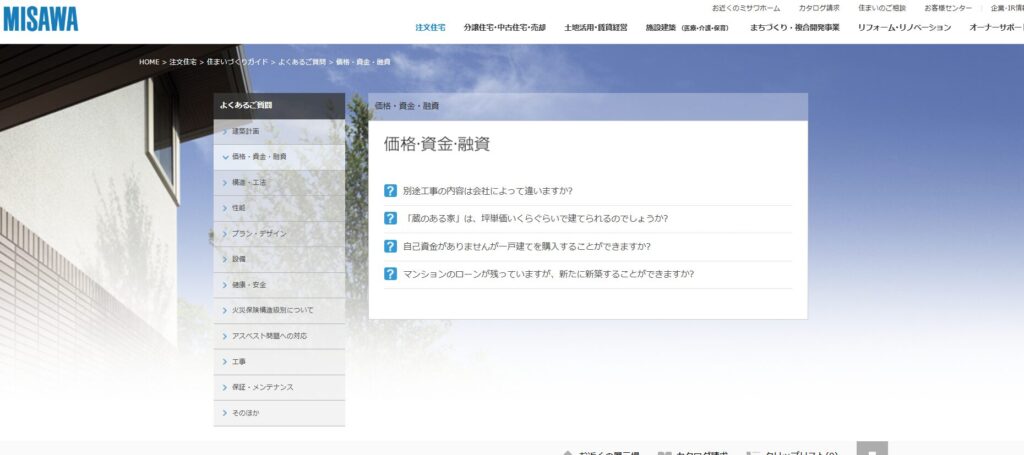Click HOME in the breadcrumb trail
This screenshot has width=1024, height=455.
pos(149,62)
